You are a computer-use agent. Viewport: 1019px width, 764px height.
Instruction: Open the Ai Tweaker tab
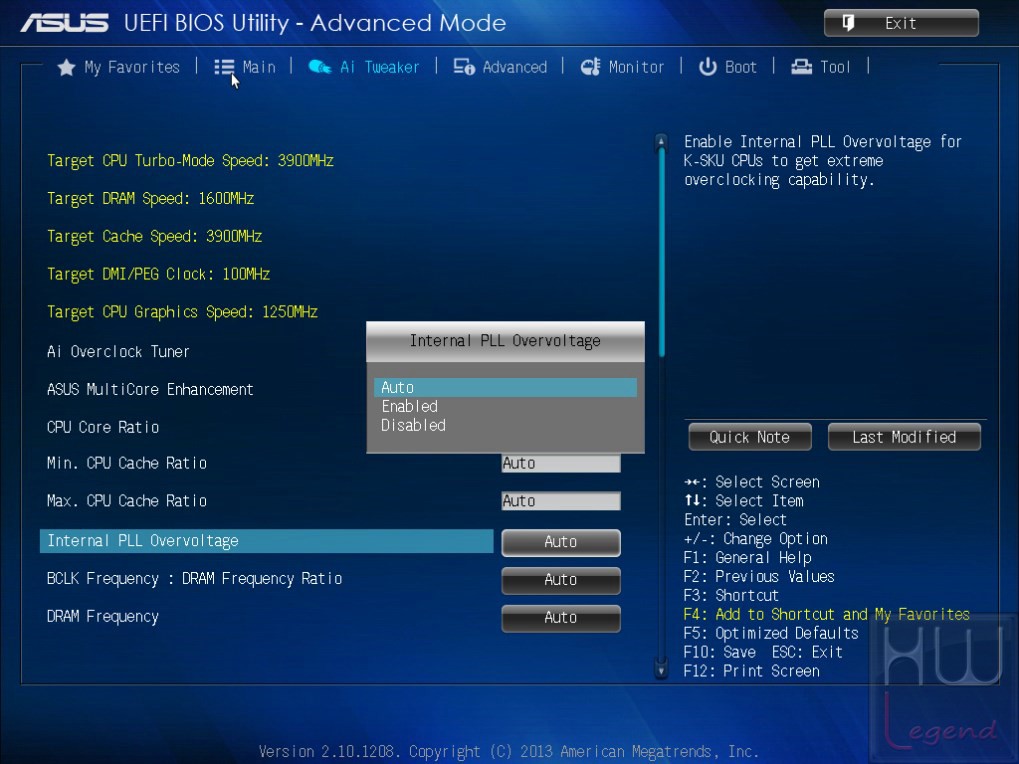(x=380, y=67)
